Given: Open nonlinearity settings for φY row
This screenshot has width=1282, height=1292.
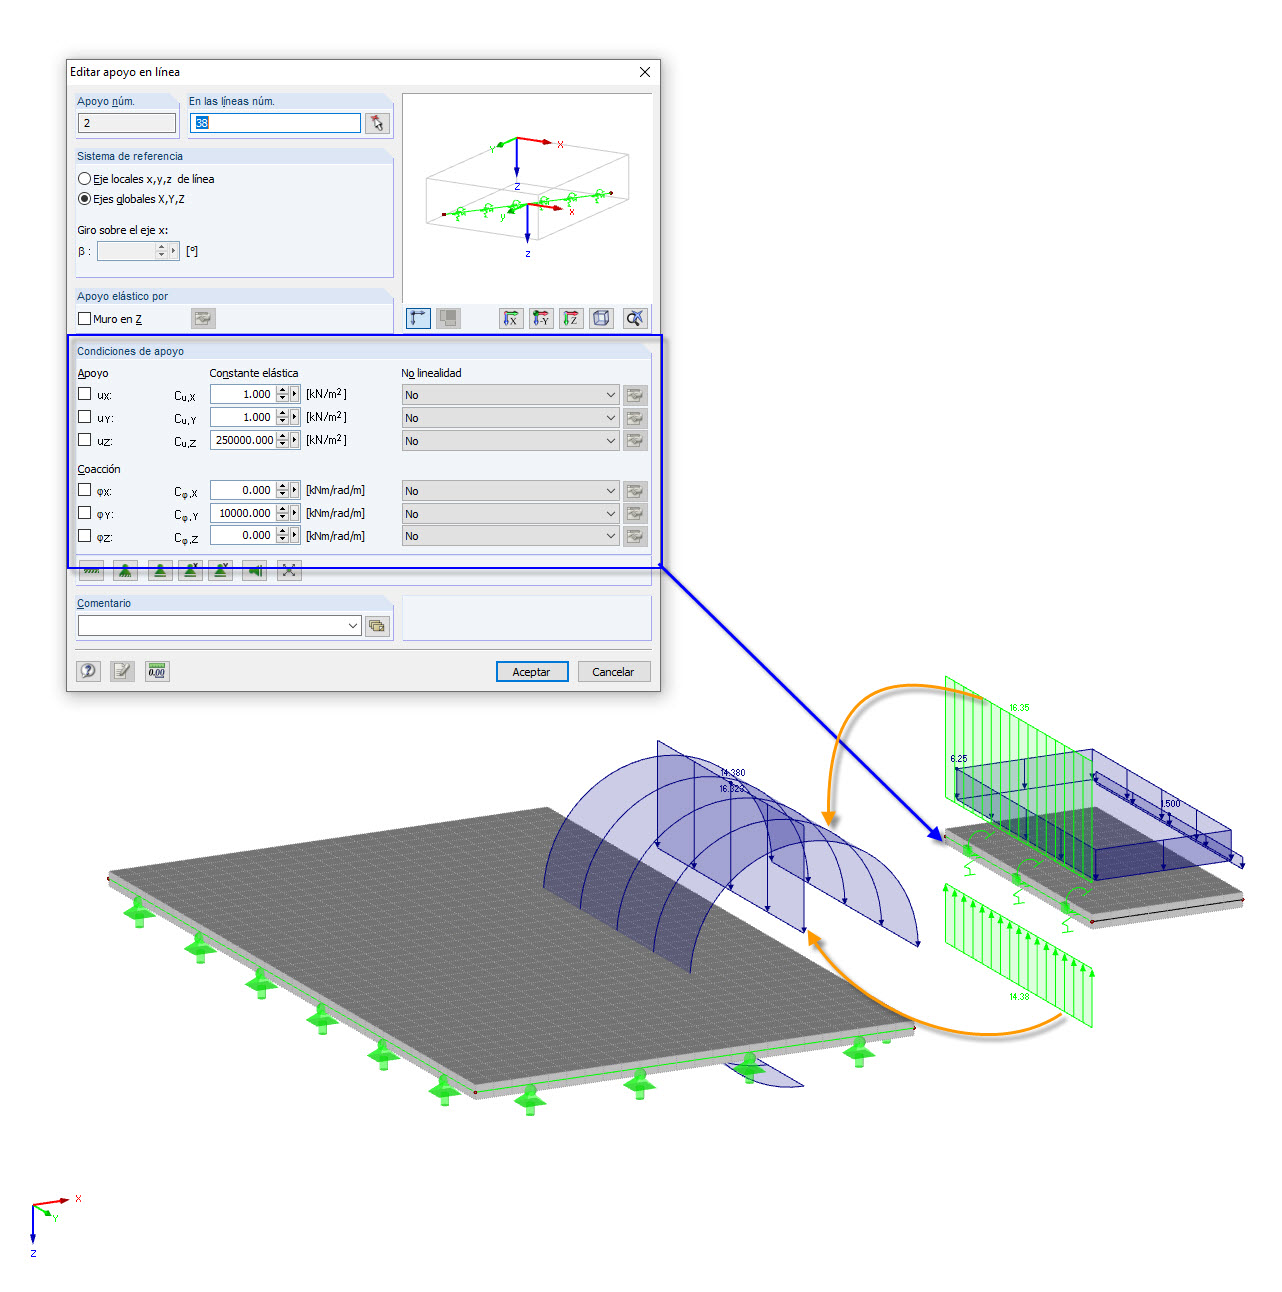Looking at the screenshot, I should tap(635, 514).
